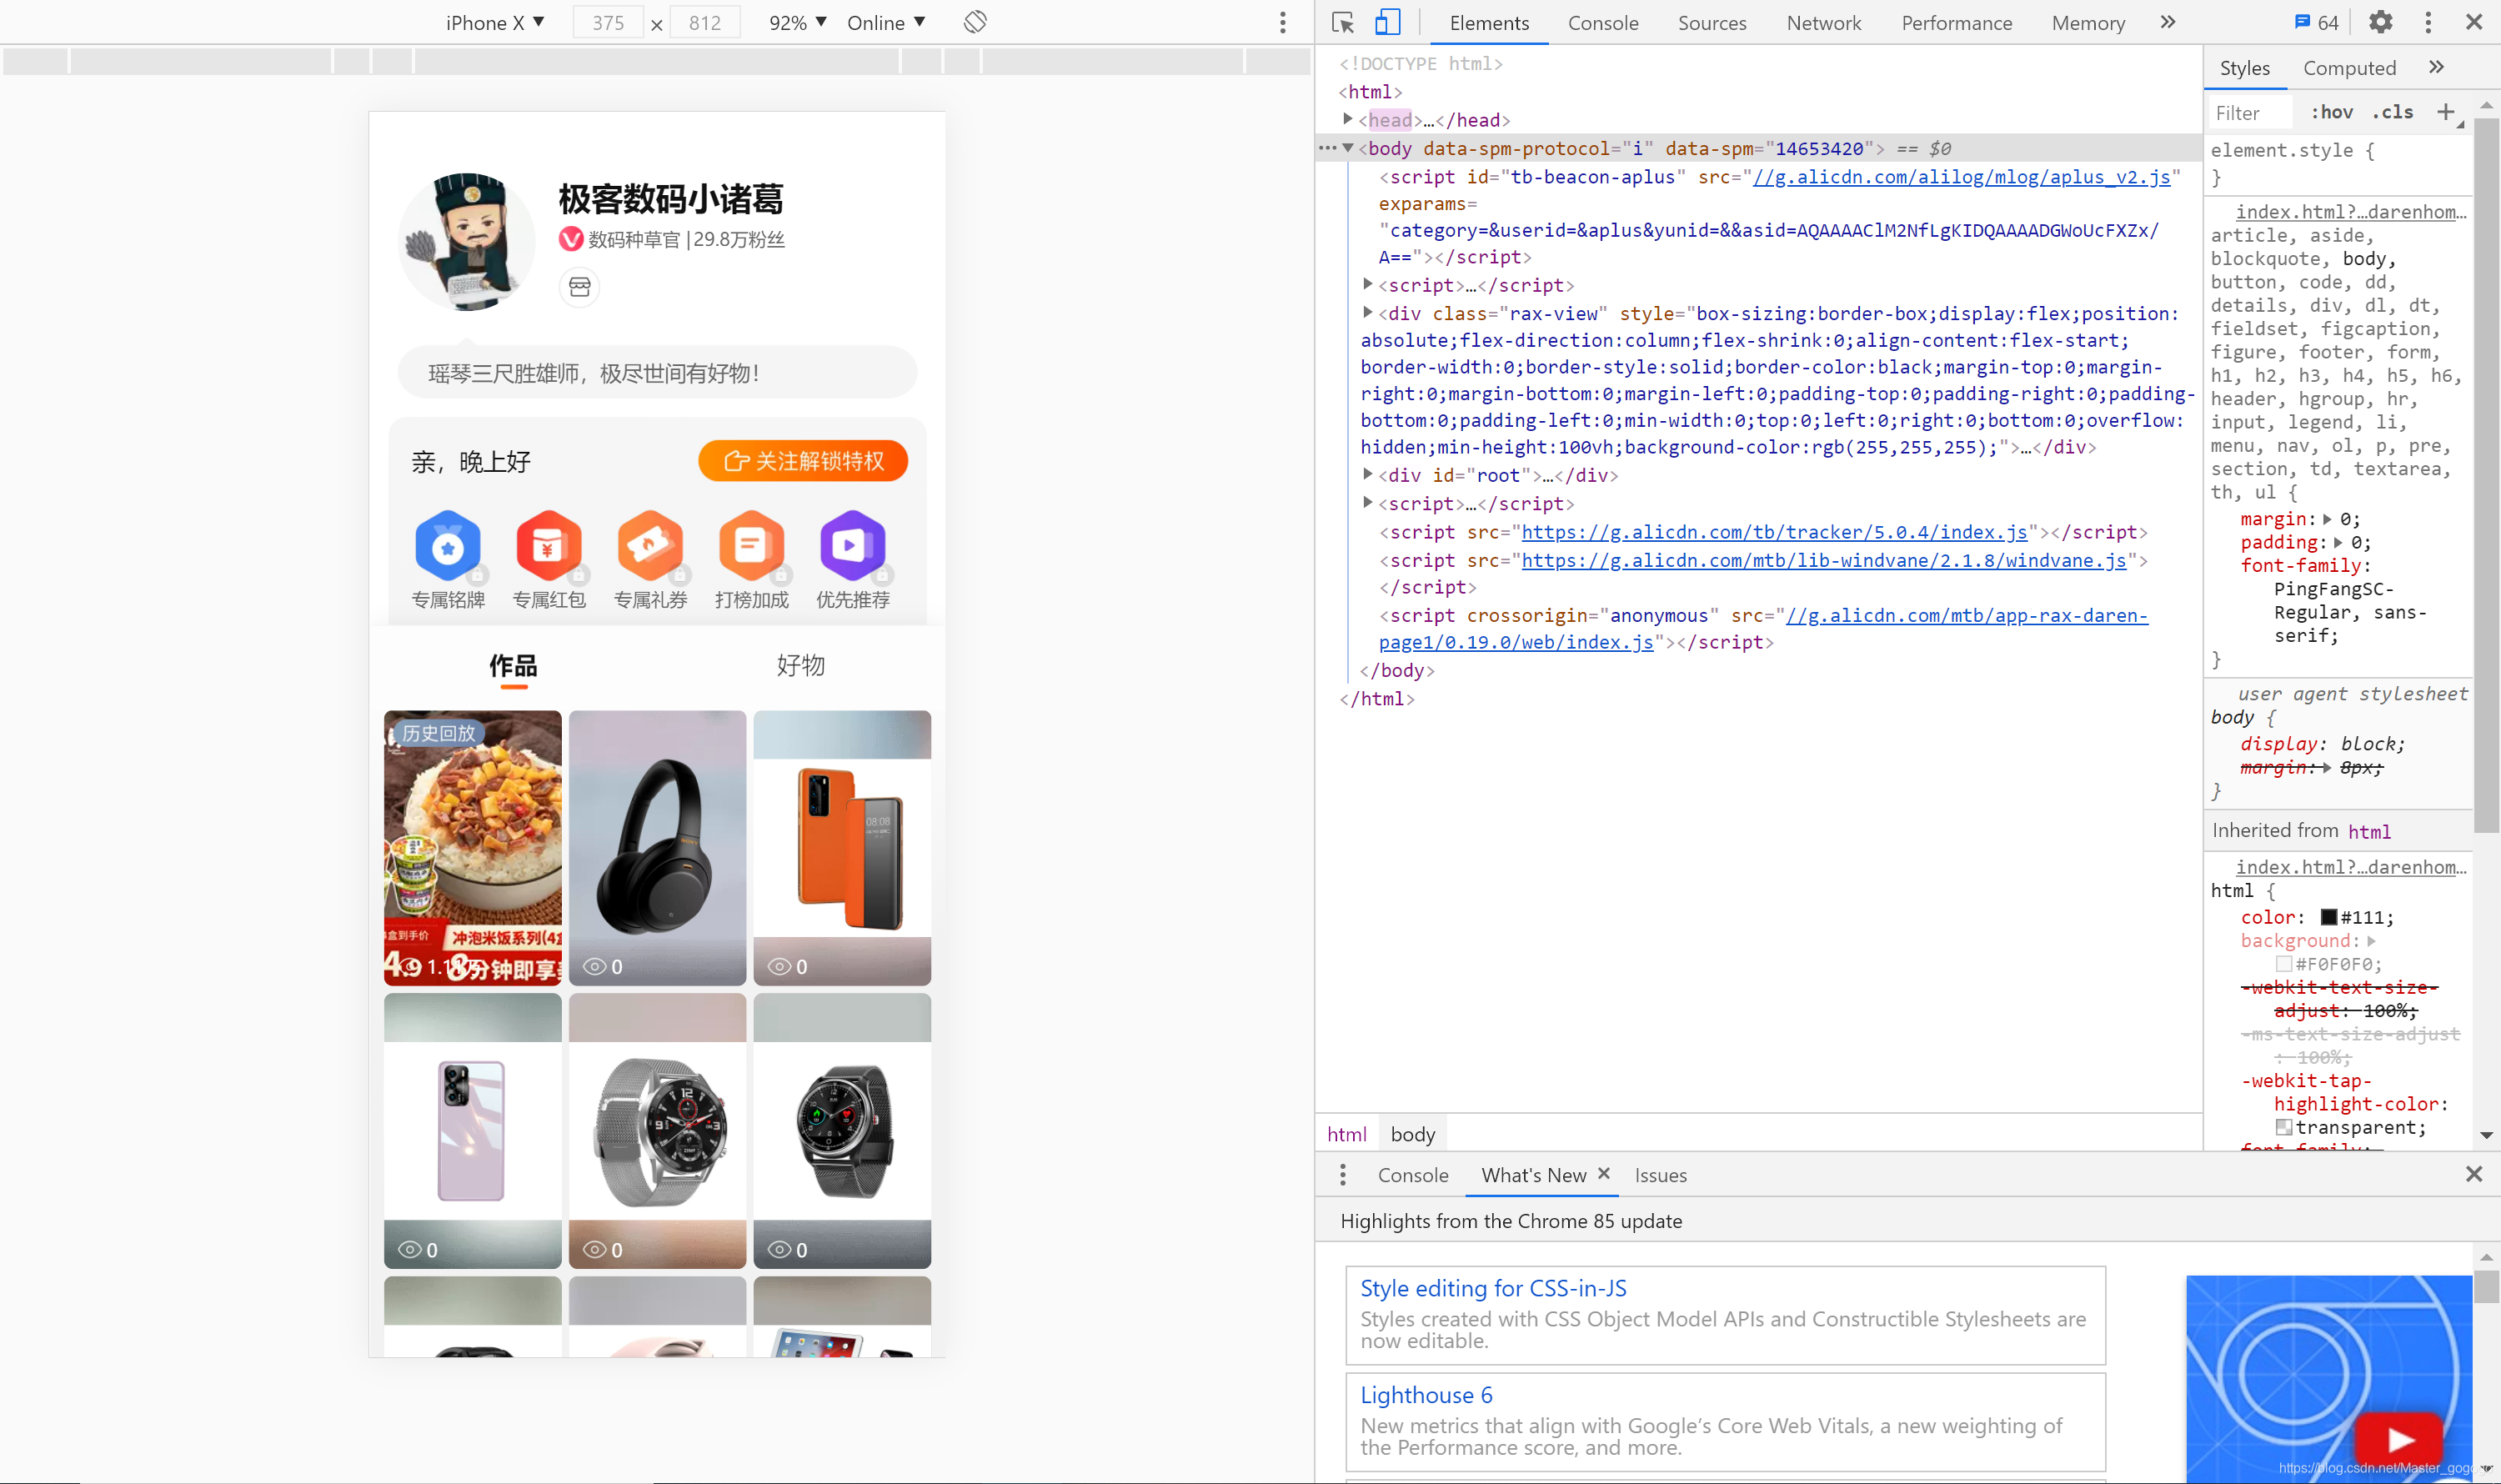Click the 375 width input field
The image size is (2501, 1484).
coord(608,22)
